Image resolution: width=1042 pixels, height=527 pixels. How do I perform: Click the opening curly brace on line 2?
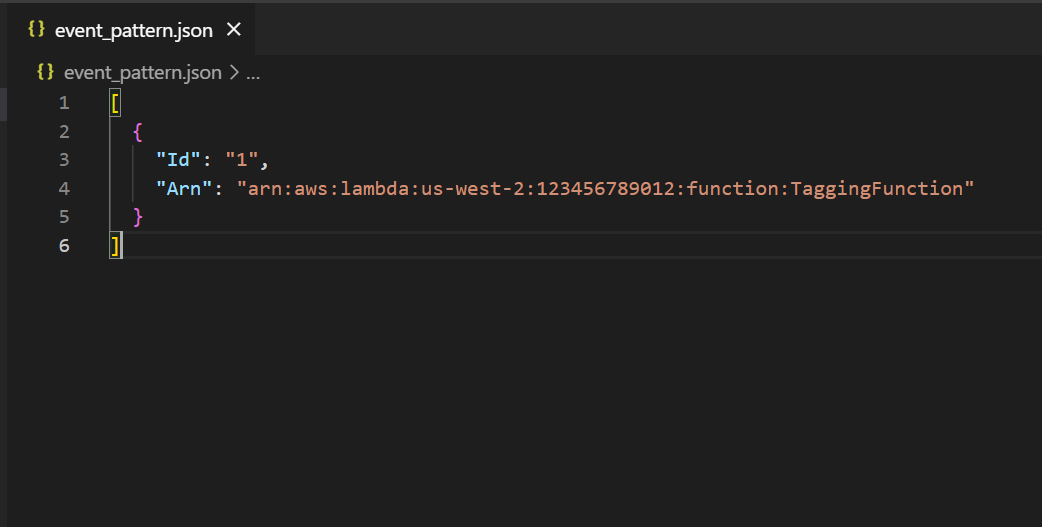click(138, 131)
